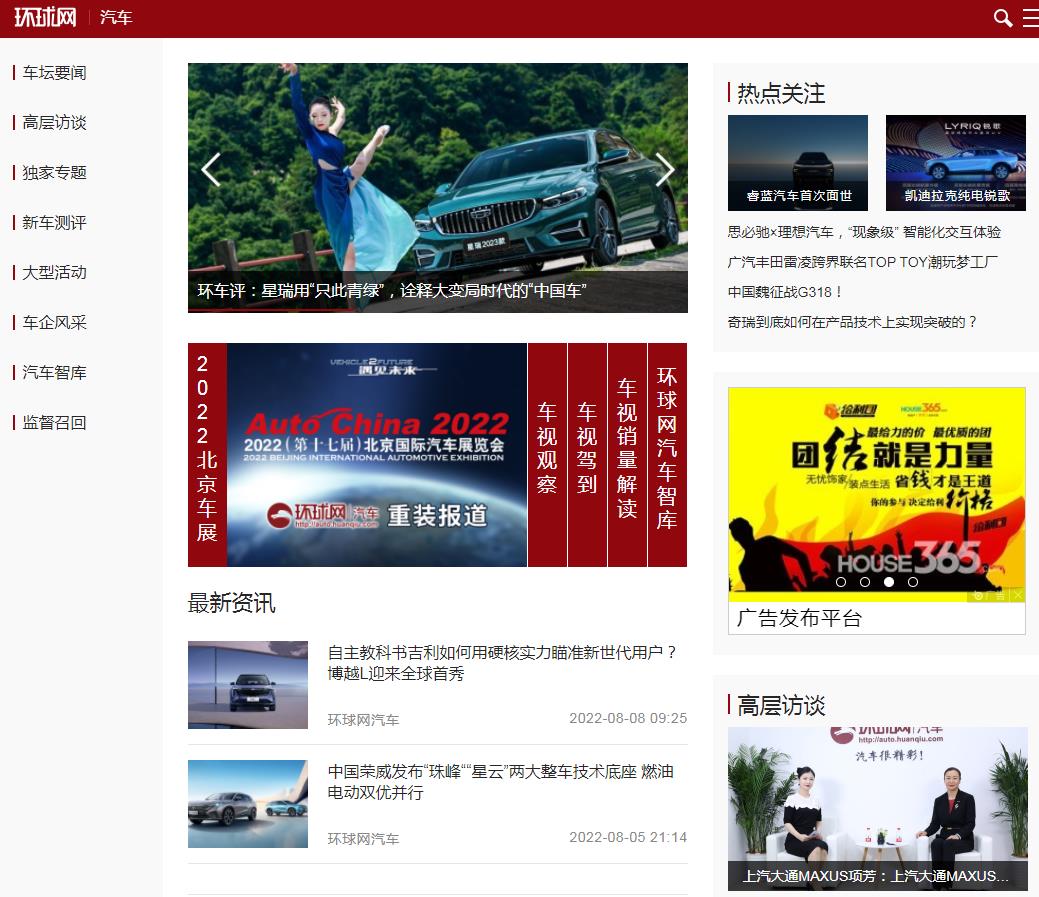This screenshot has width=1039, height=897.
Task: Click 热点关注 section heading
Action: click(781, 93)
